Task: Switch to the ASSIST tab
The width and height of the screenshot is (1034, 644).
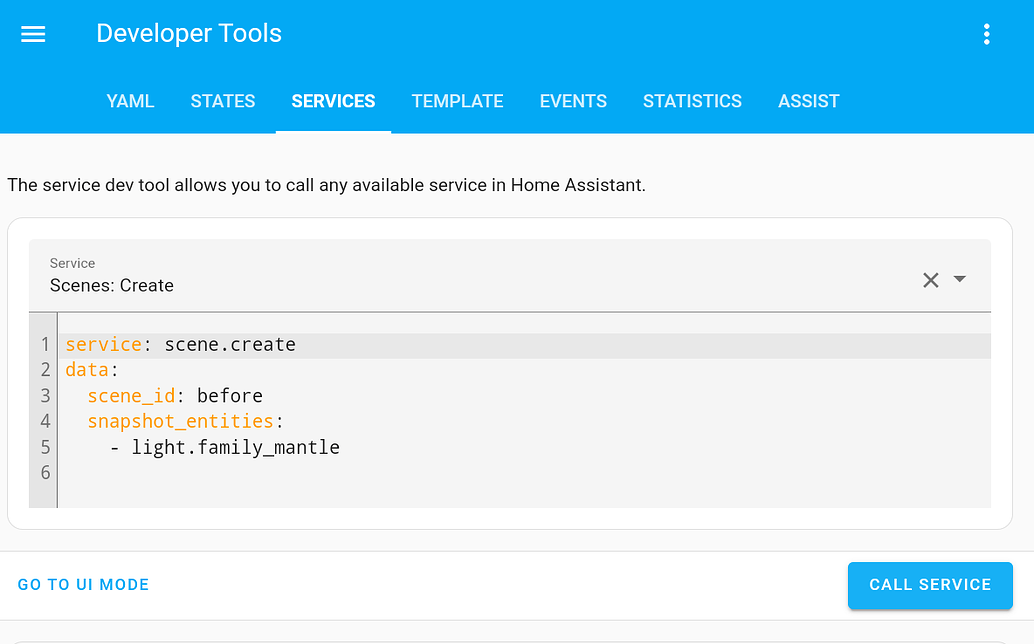Action: [808, 101]
